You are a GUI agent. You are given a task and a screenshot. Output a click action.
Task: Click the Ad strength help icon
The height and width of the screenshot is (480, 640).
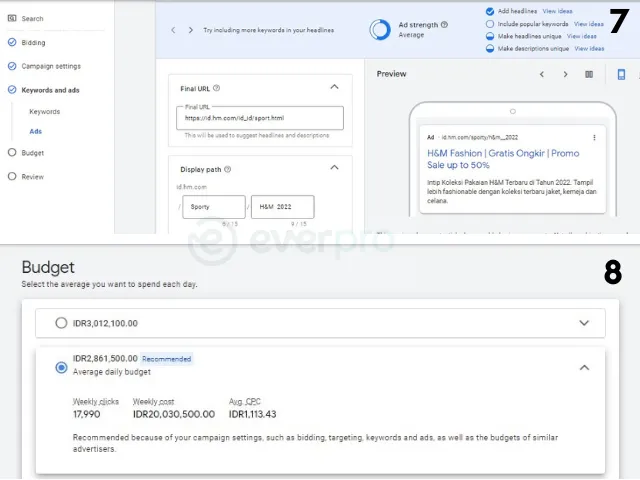tap(444, 24)
